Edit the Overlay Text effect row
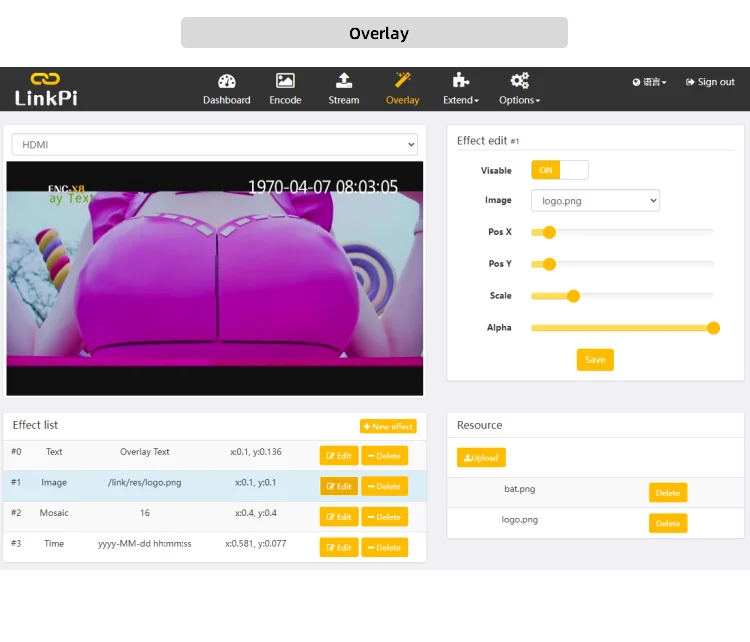This screenshot has width=750, height=642. coord(339,456)
